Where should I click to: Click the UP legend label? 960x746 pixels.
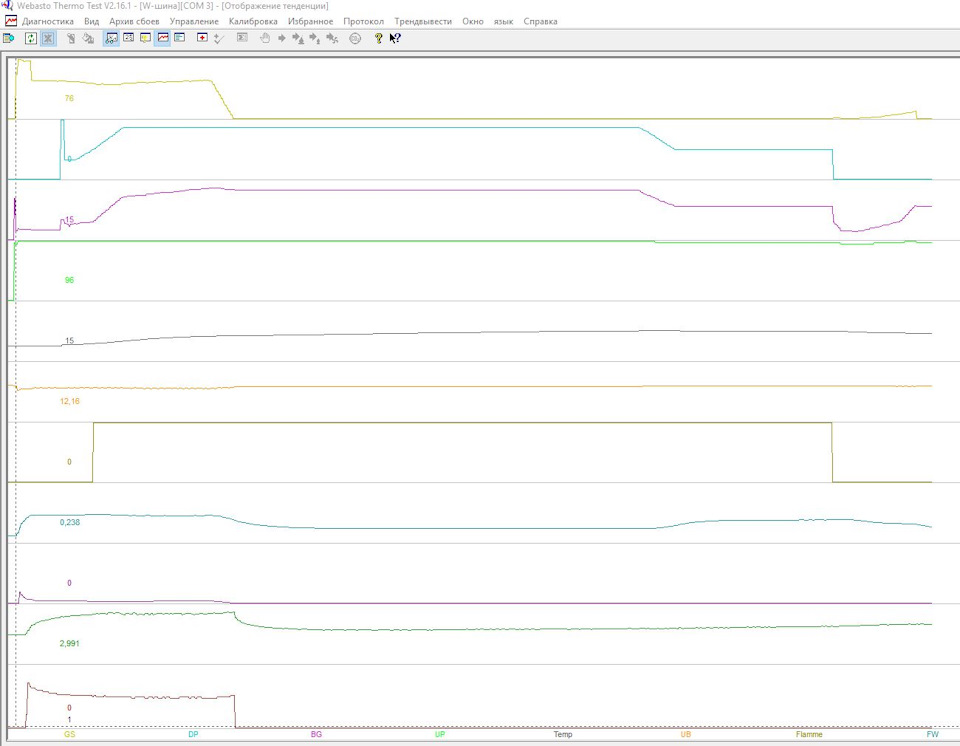point(440,734)
